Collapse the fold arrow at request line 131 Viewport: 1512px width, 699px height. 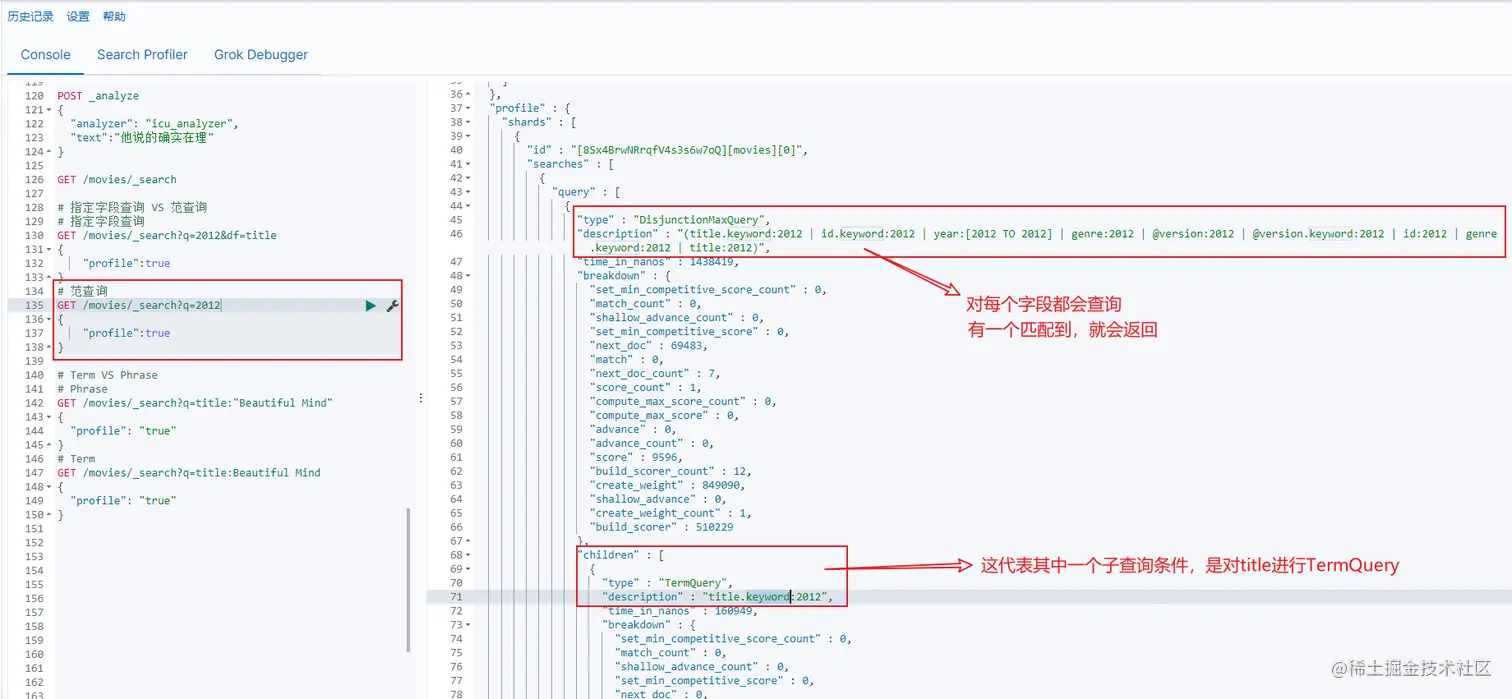click(49, 249)
